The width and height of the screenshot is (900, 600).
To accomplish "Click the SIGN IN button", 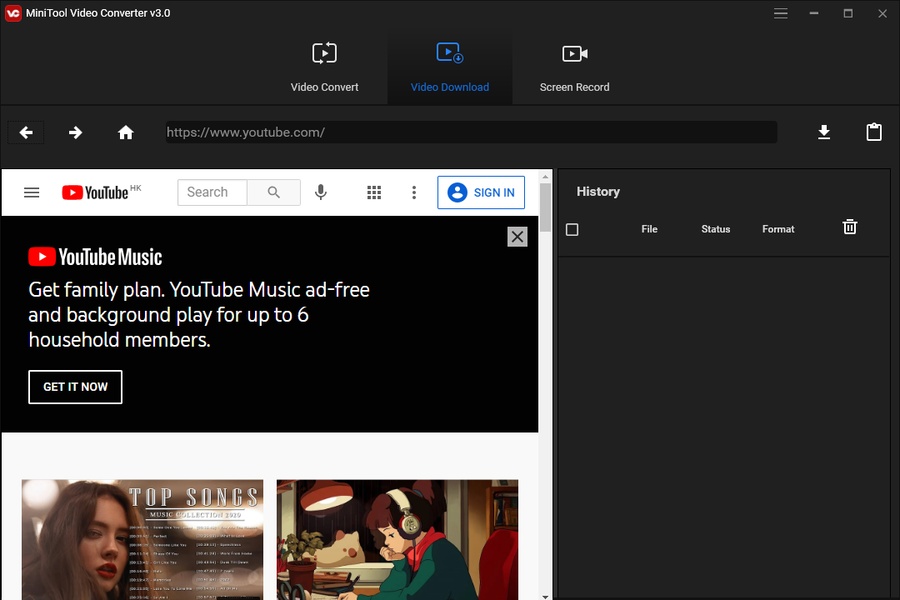I will [x=481, y=192].
